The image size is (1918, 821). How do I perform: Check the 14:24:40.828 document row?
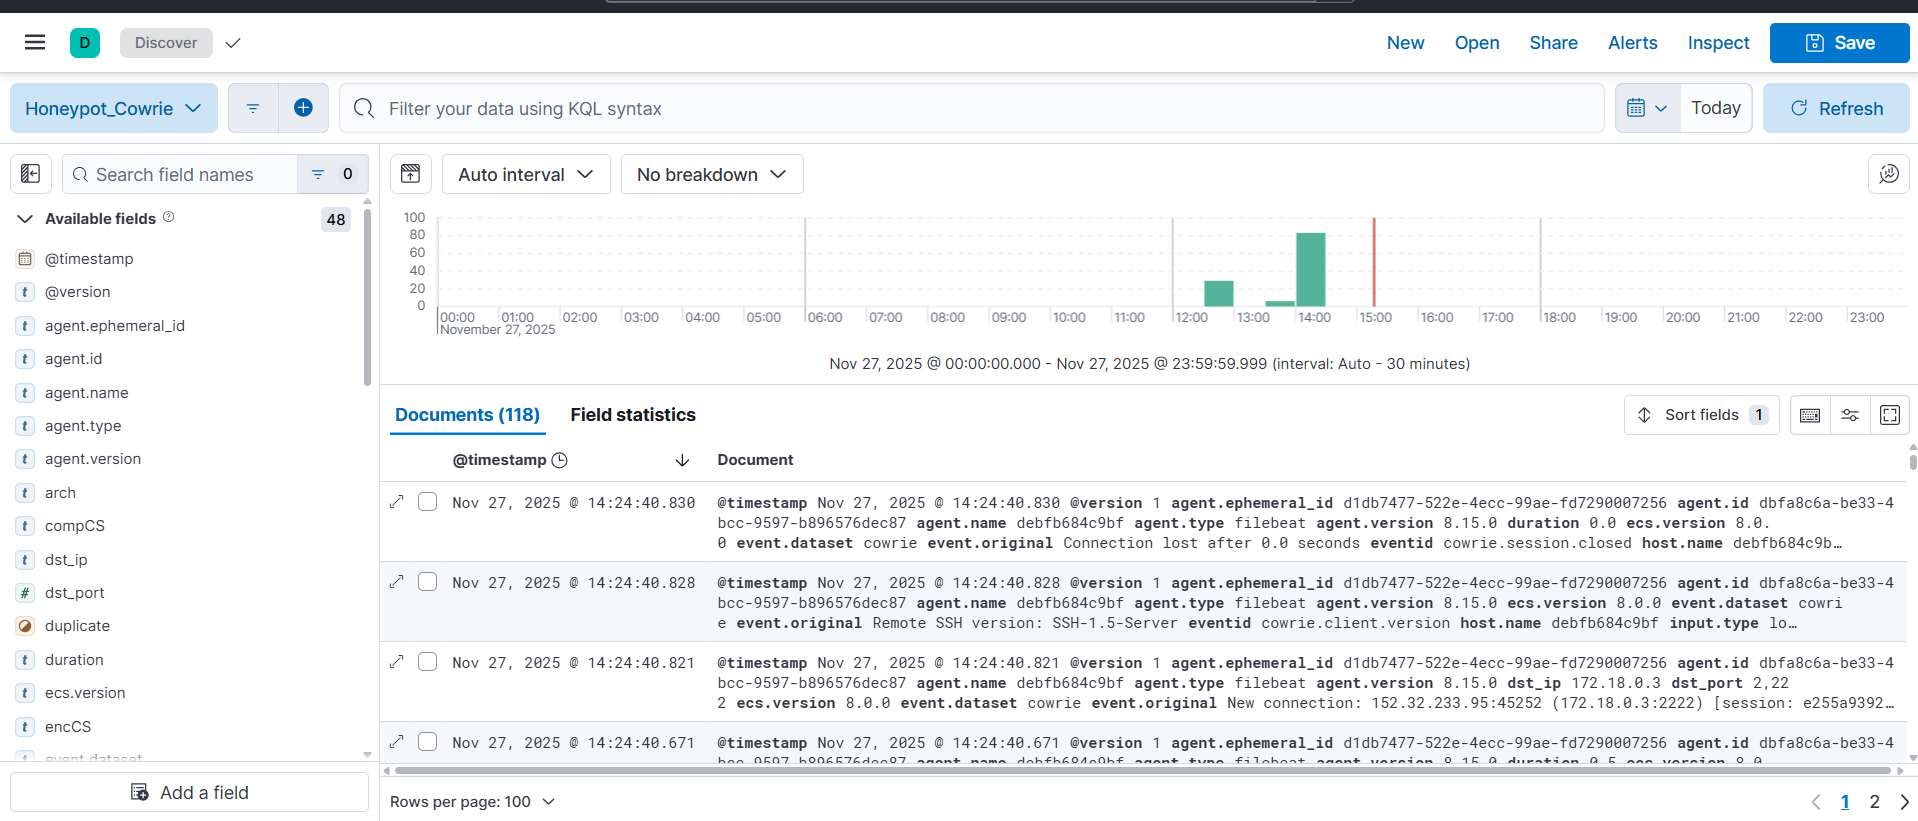tap(428, 582)
